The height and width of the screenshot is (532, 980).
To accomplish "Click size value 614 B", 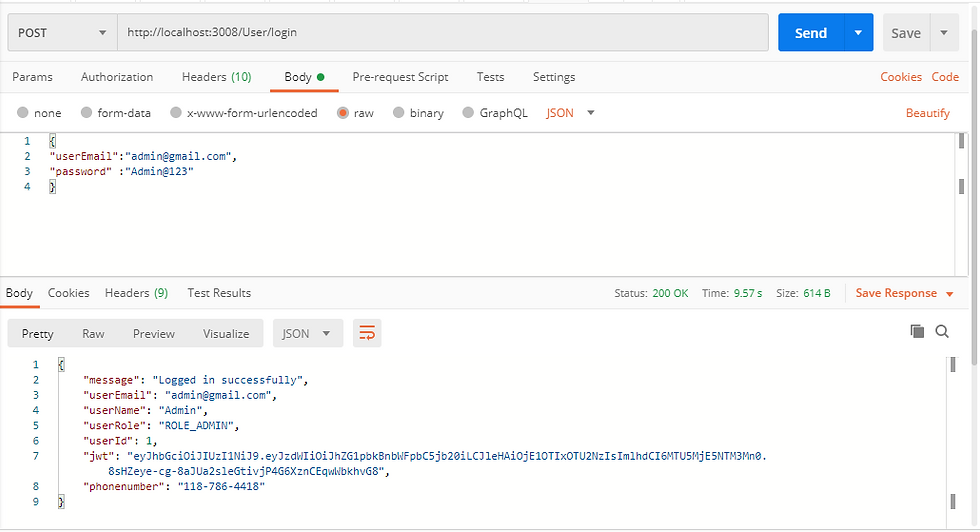I will point(817,293).
